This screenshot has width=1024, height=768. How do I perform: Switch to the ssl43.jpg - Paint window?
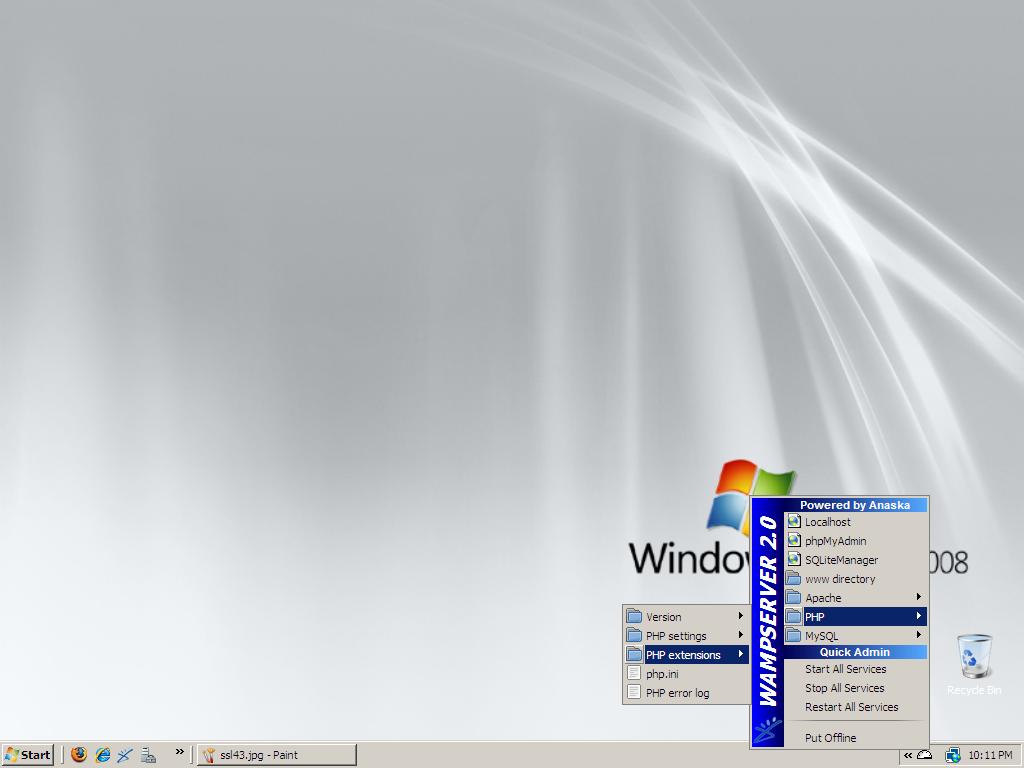[x=276, y=755]
